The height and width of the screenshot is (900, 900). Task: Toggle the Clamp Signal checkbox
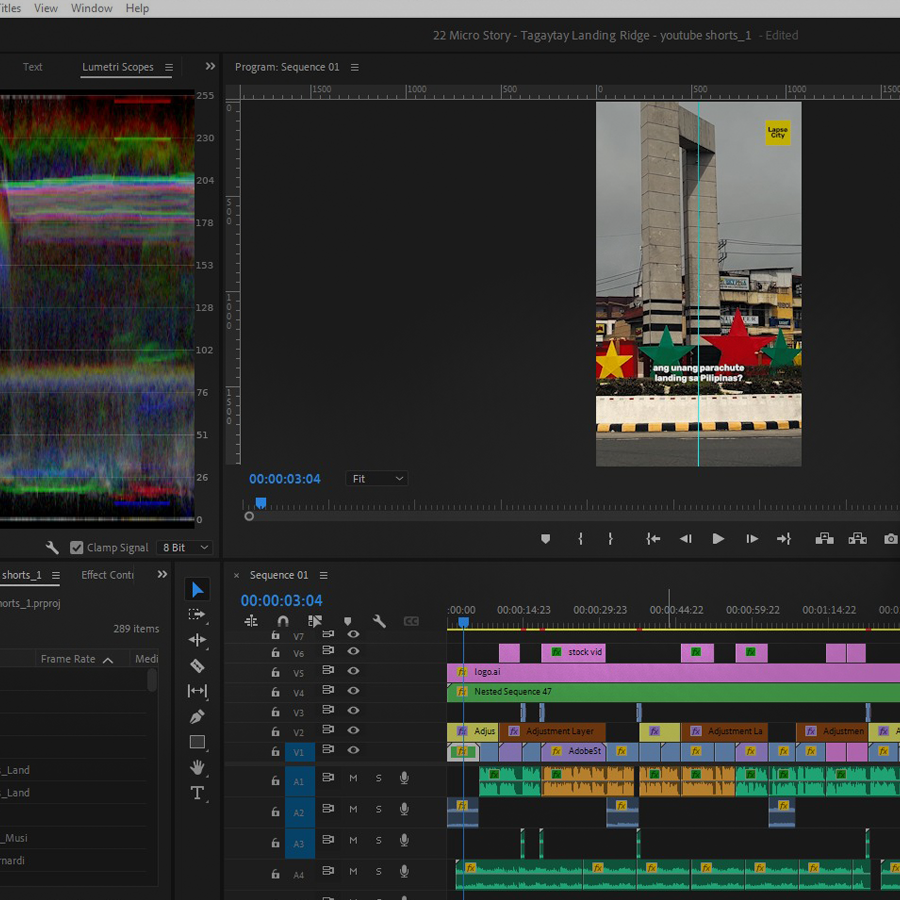coord(76,548)
